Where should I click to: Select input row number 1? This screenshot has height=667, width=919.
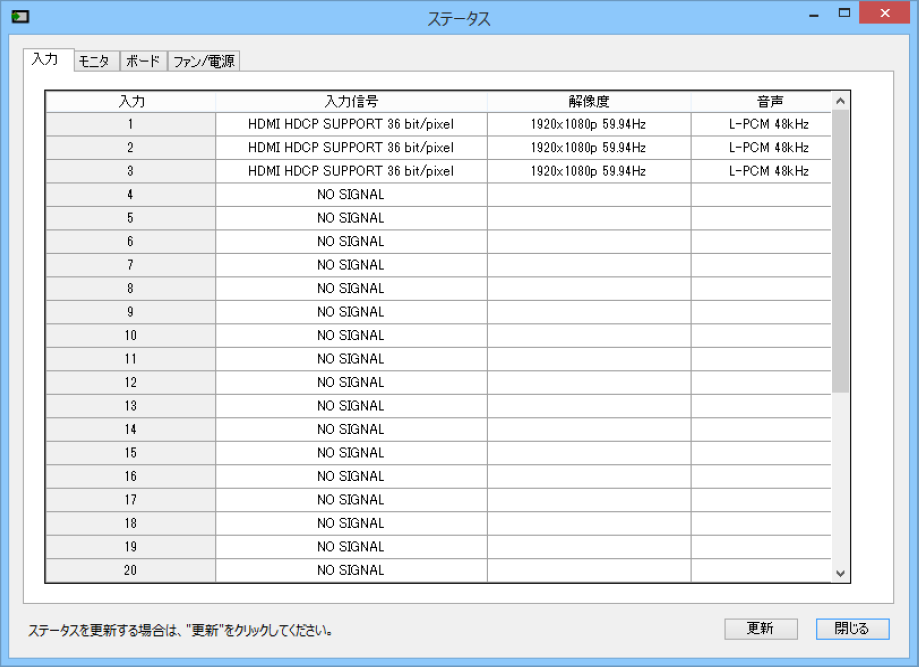[131, 124]
